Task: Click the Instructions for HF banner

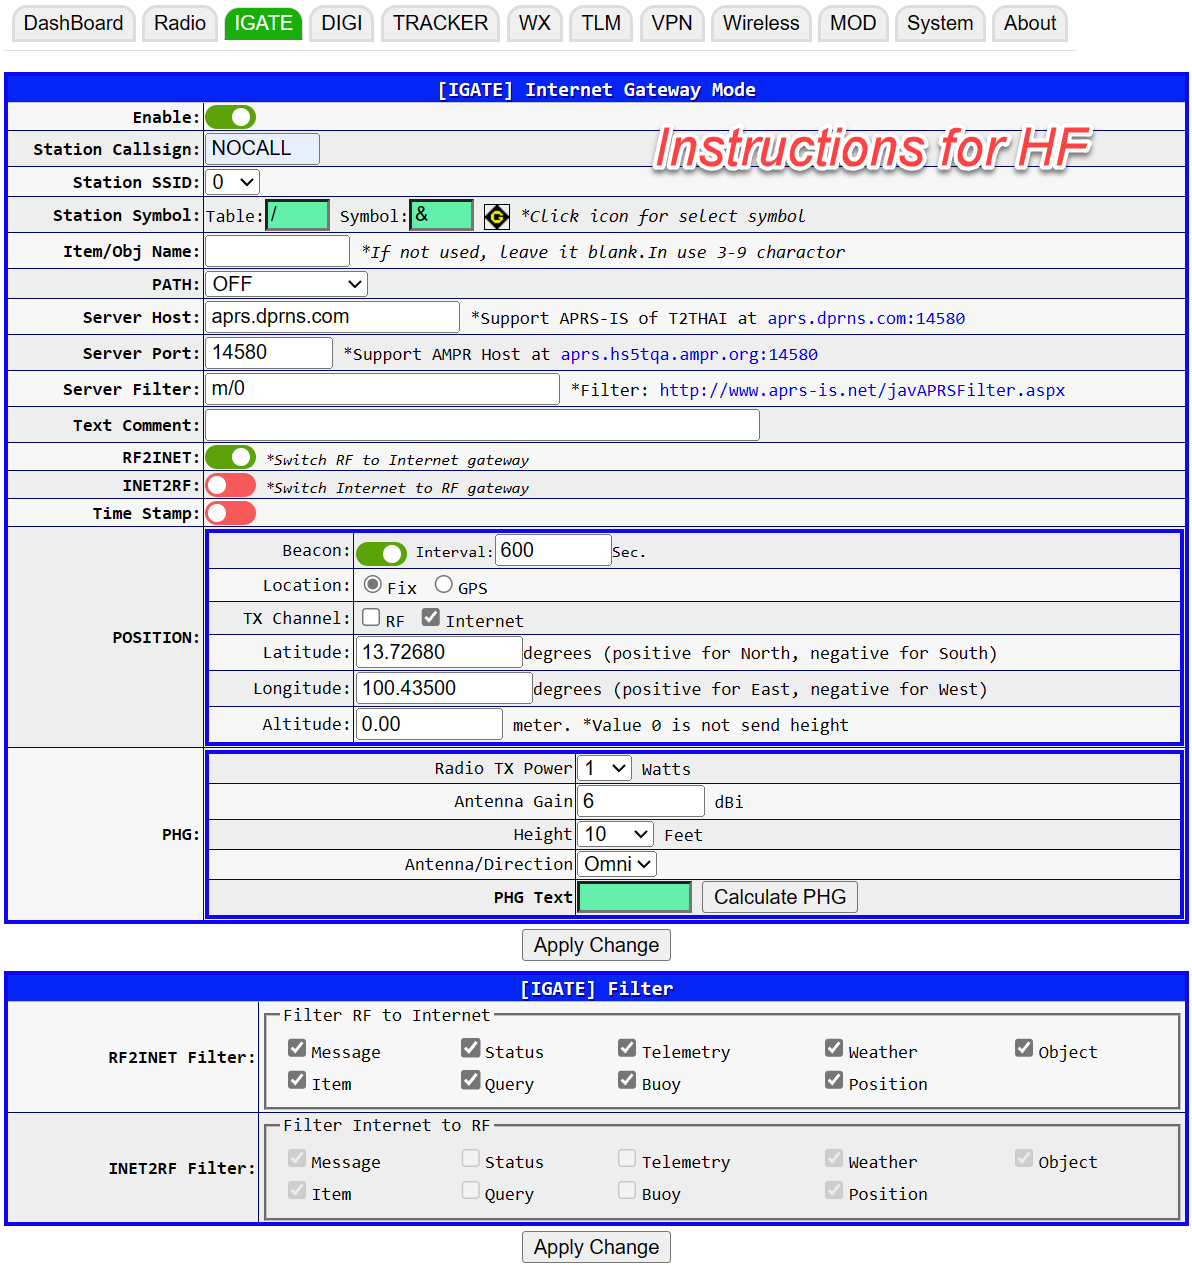Action: (x=871, y=148)
